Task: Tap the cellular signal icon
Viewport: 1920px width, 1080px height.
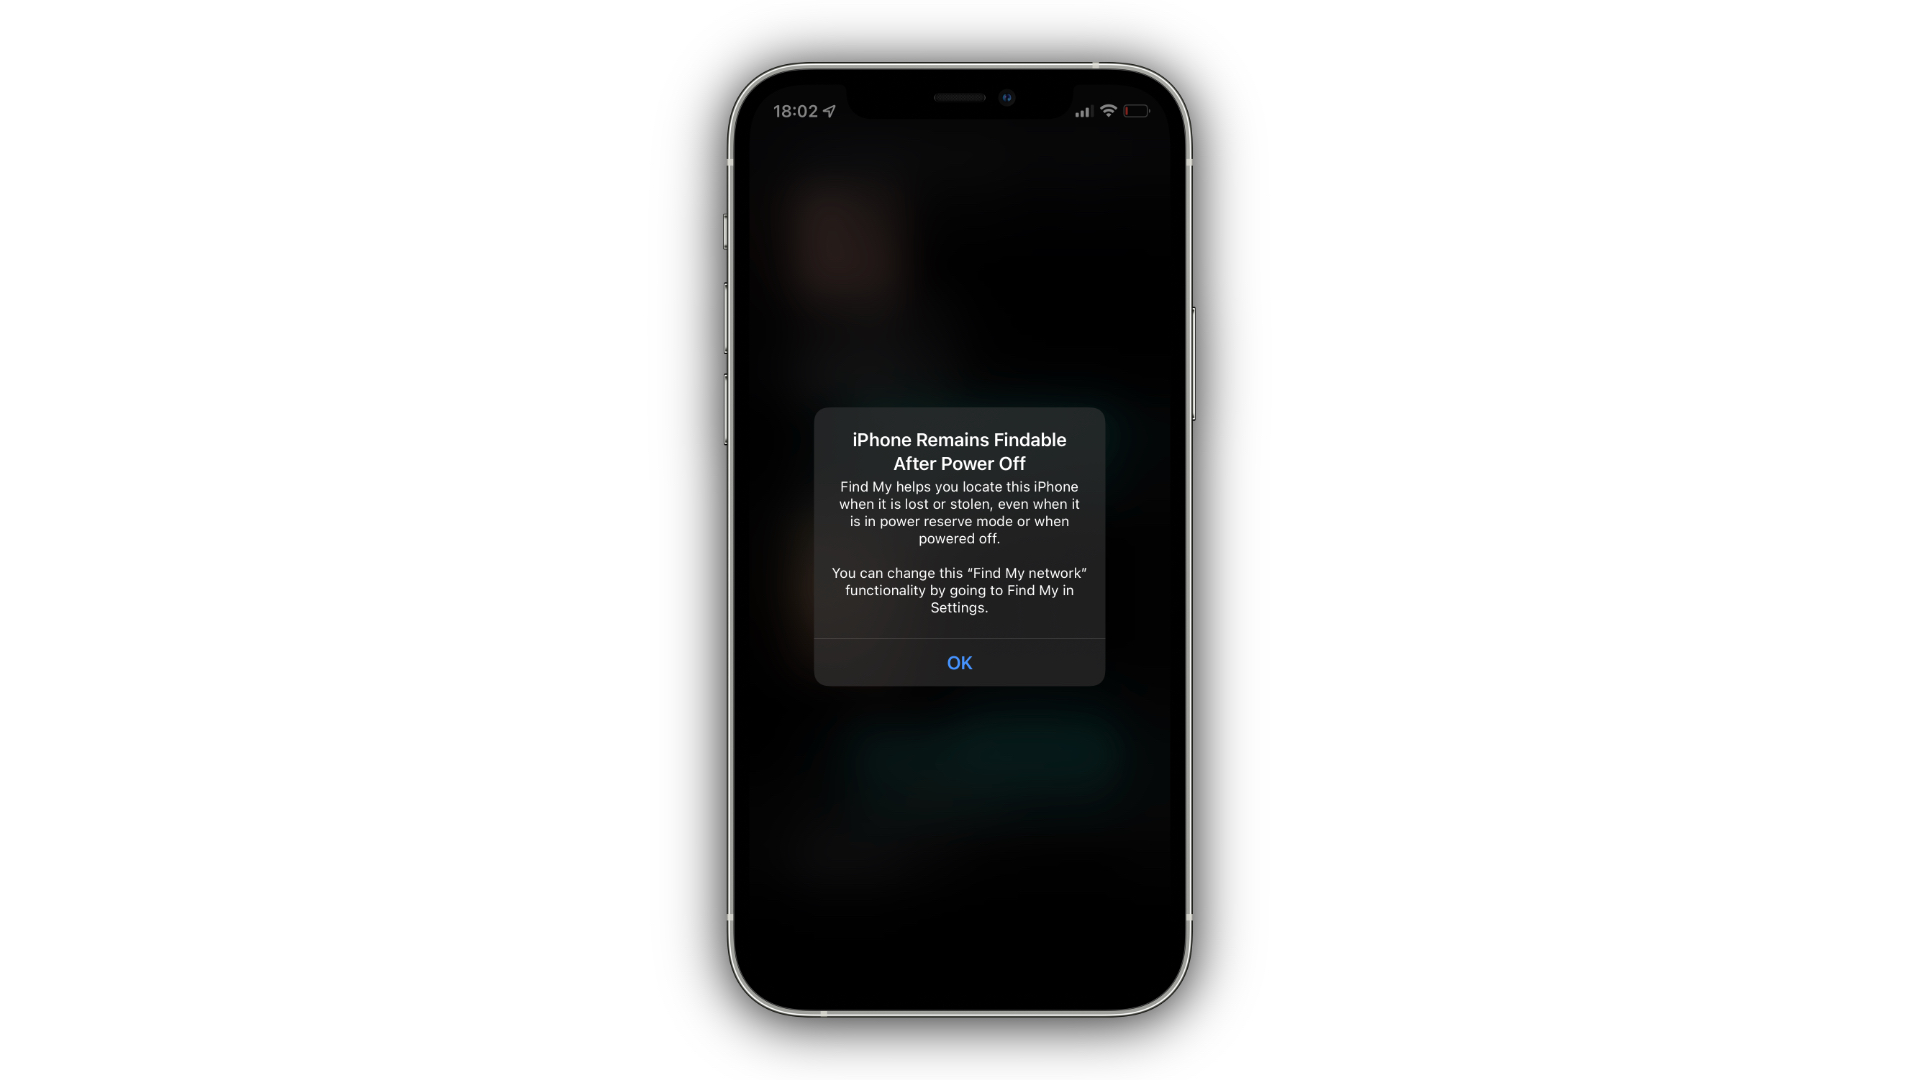Action: 1083,111
